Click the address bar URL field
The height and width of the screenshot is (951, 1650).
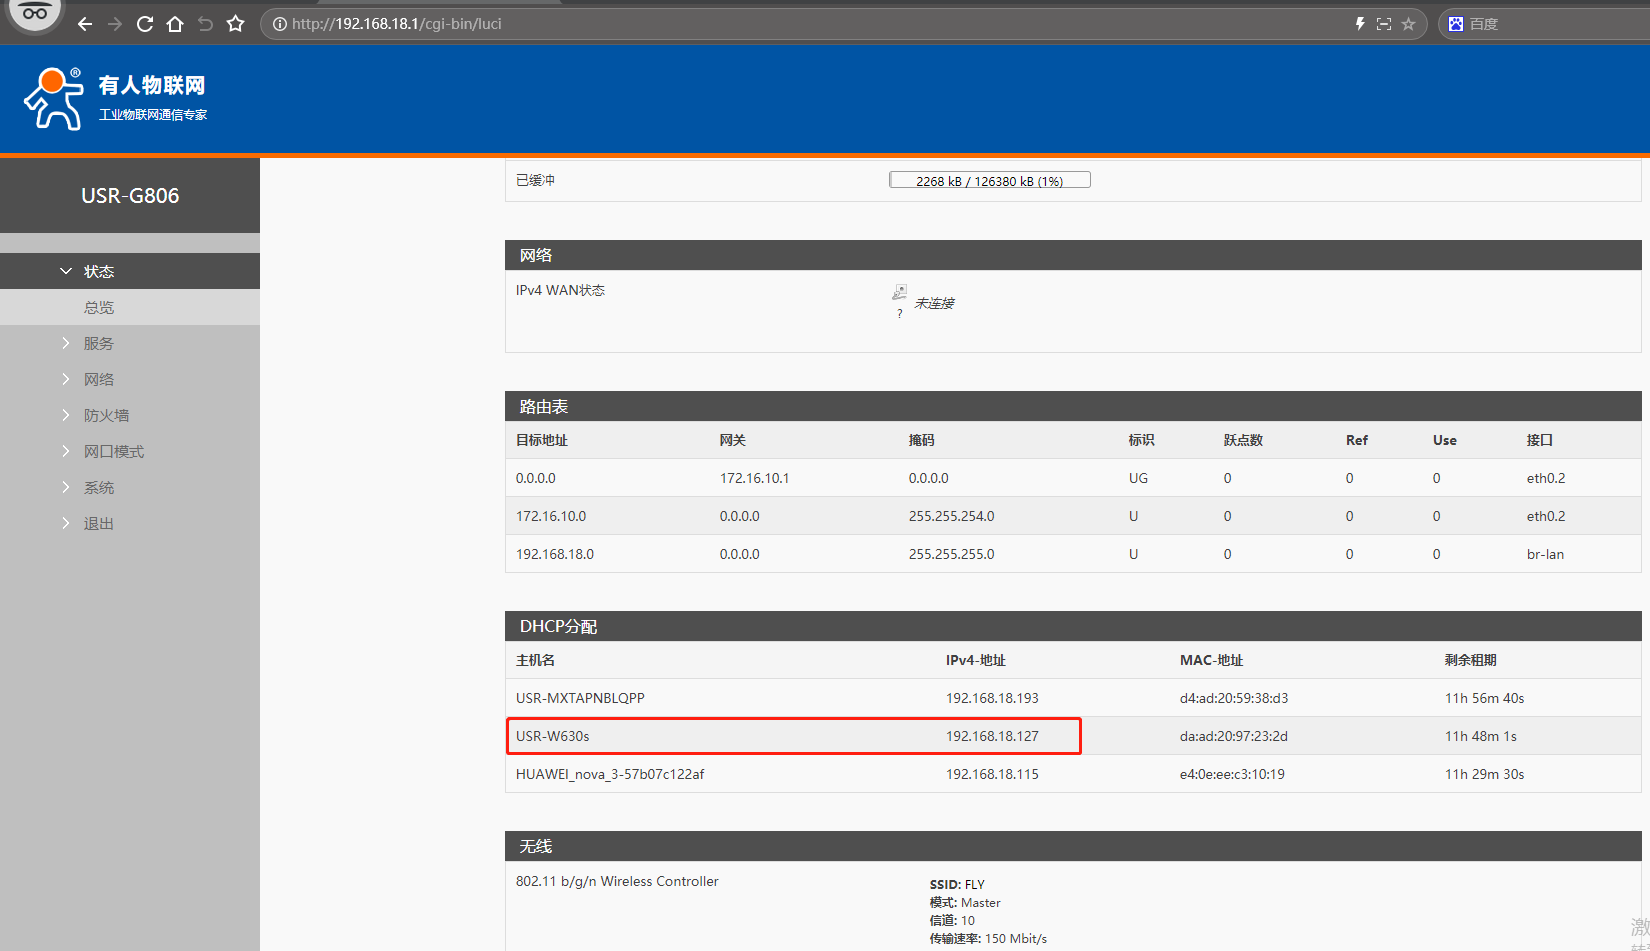800,24
